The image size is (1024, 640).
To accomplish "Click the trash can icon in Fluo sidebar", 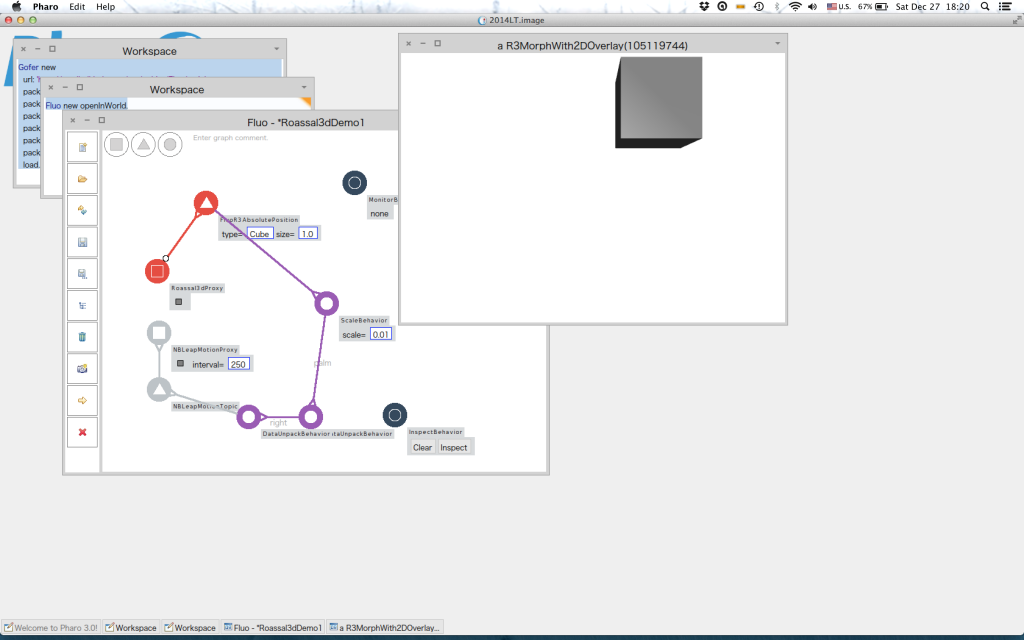I will click(82, 337).
